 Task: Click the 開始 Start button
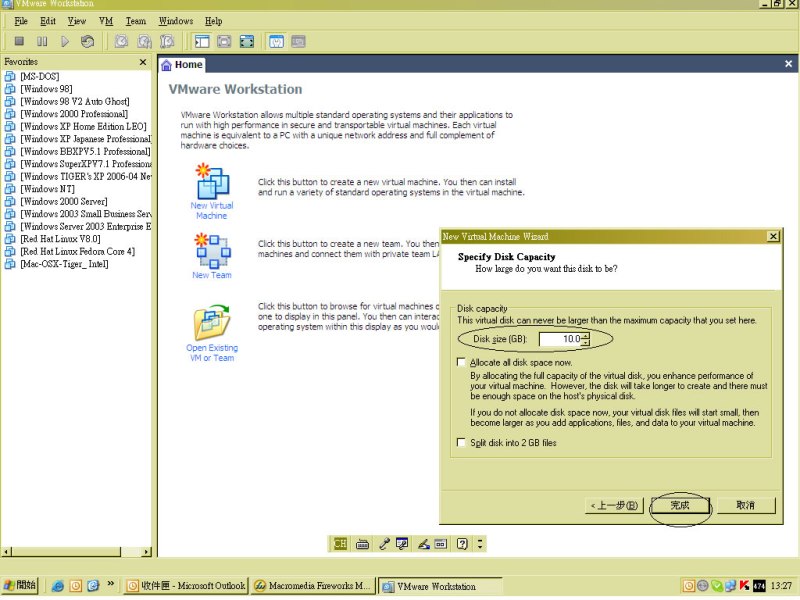coord(19,585)
